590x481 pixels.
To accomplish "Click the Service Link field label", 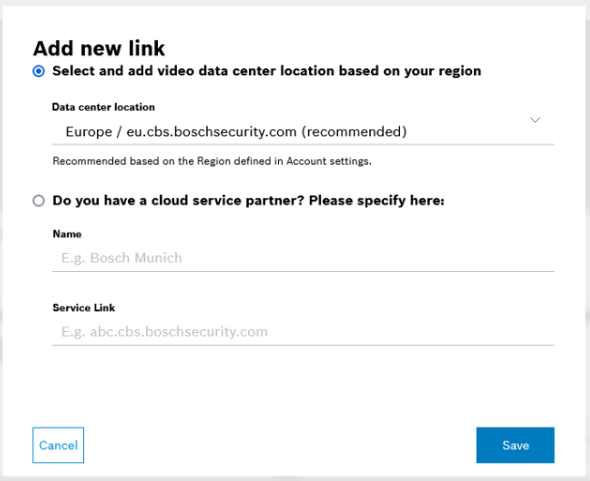I will pyautogui.click(x=84, y=308).
